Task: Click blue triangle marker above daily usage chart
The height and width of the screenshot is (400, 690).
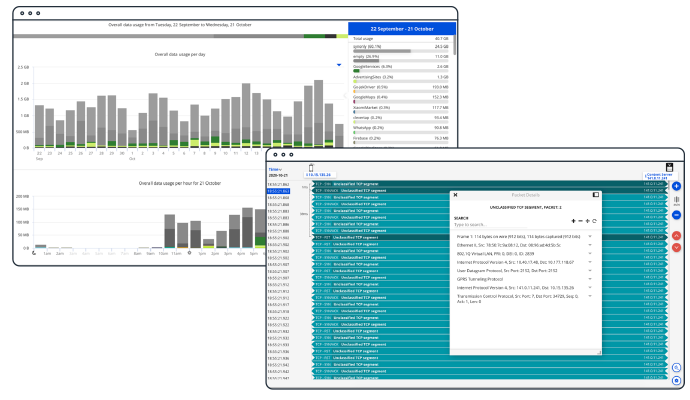Action: click(x=339, y=65)
